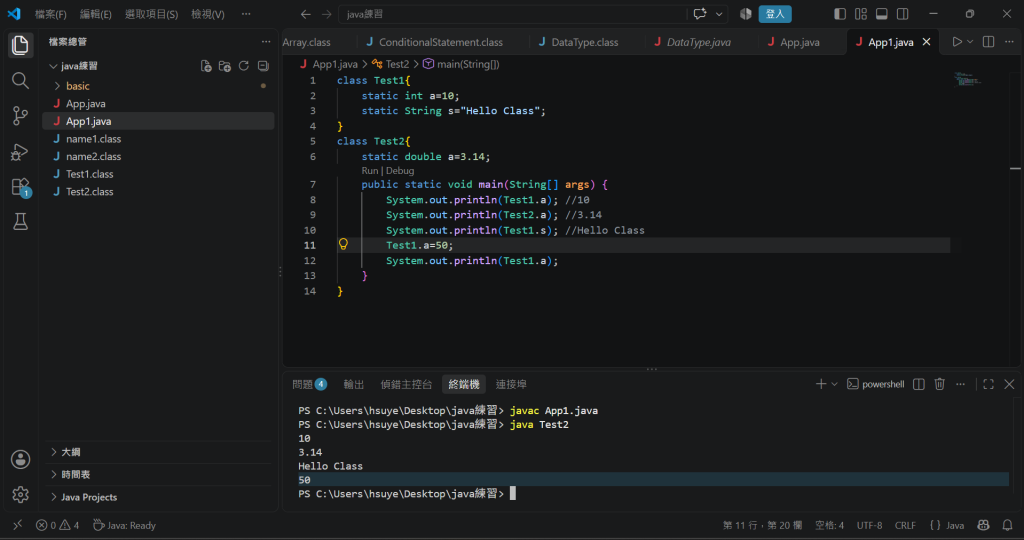
Task: Click the java練習 command center search box
Action: point(512,14)
